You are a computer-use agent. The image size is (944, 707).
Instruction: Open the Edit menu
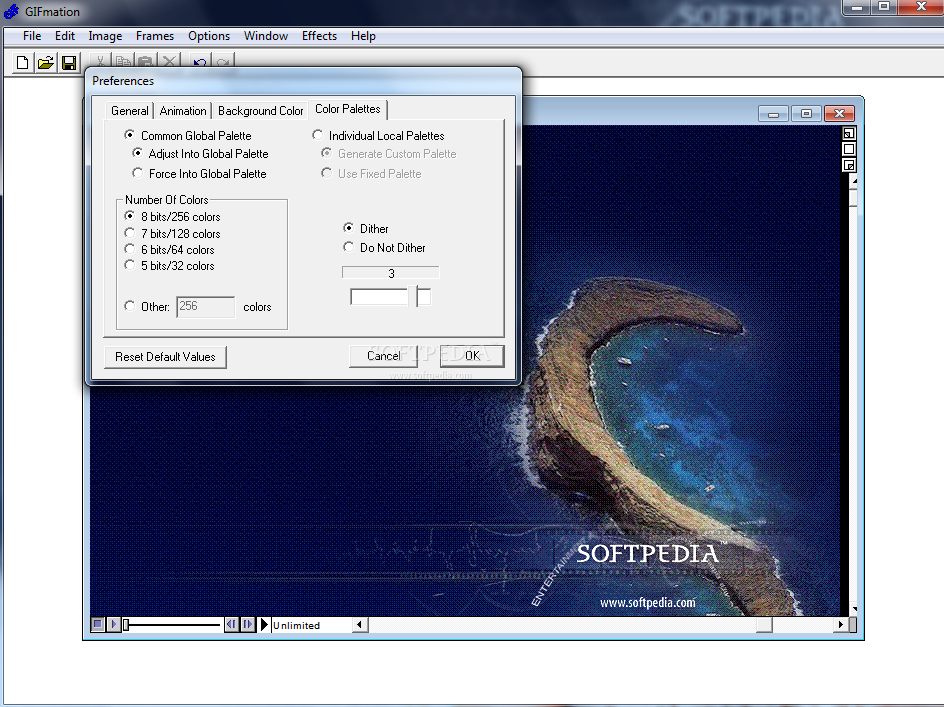65,36
